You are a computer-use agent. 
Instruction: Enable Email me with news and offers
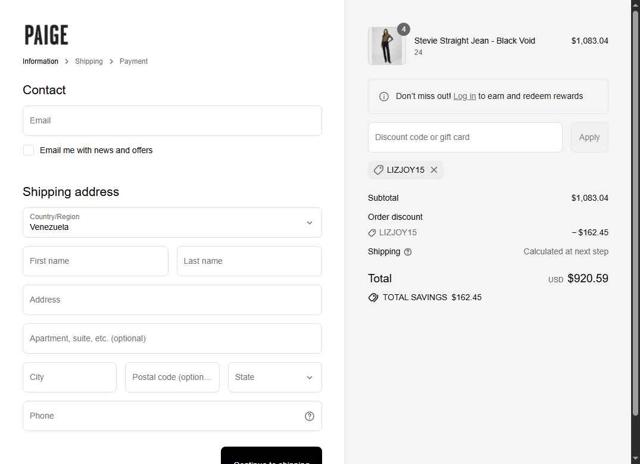(x=29, y=150)
